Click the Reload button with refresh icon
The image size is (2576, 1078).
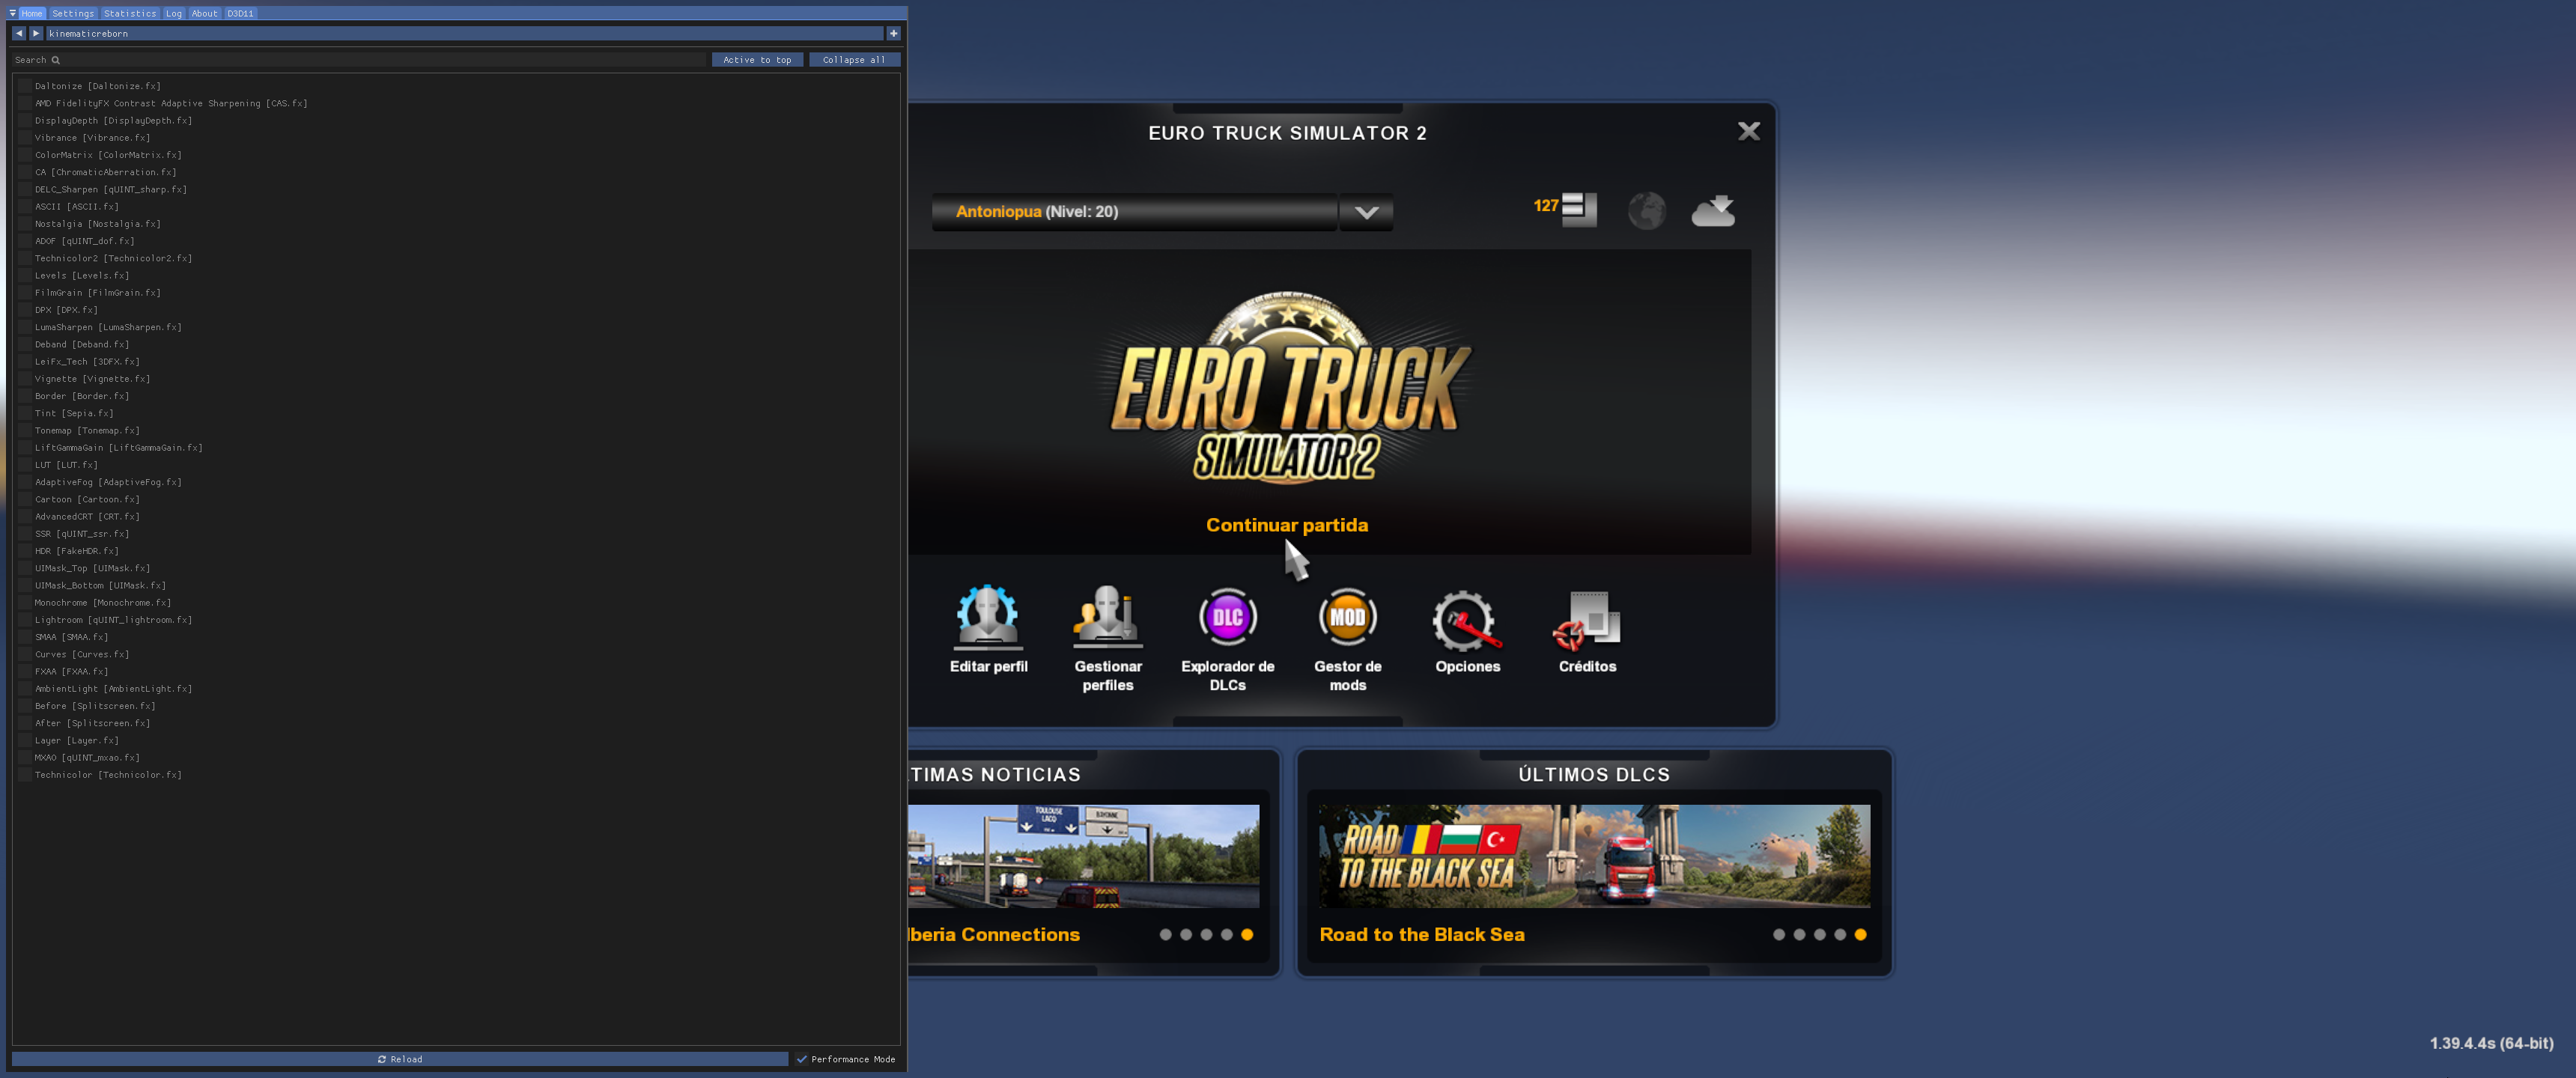400,1059
